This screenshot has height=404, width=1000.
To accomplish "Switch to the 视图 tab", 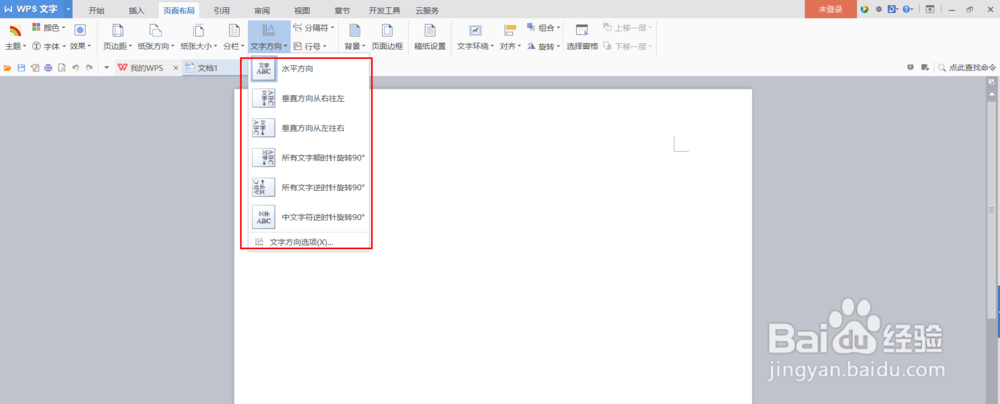I will point(302,10).
